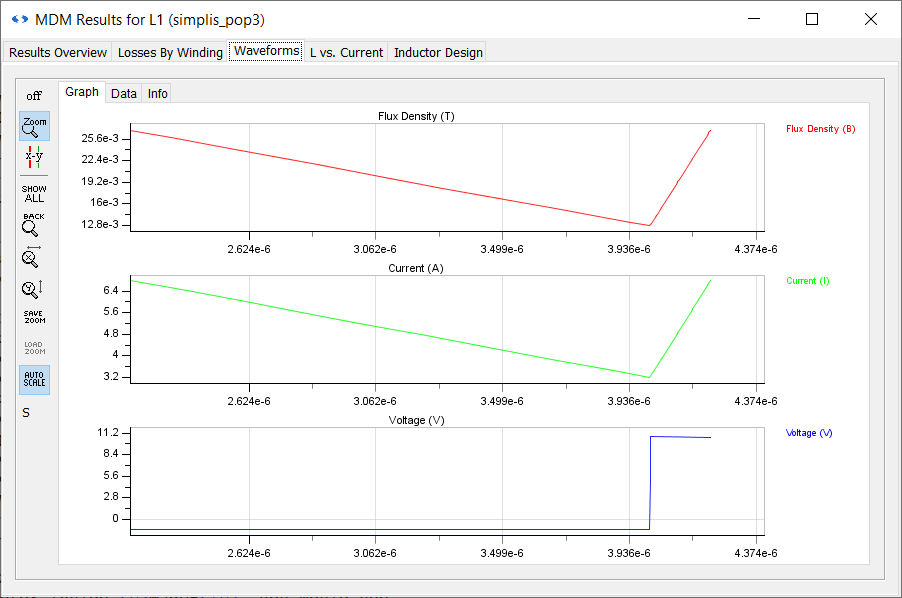
Task: Select the Zoom magnifier tool
Action: (x=34, y=126)
